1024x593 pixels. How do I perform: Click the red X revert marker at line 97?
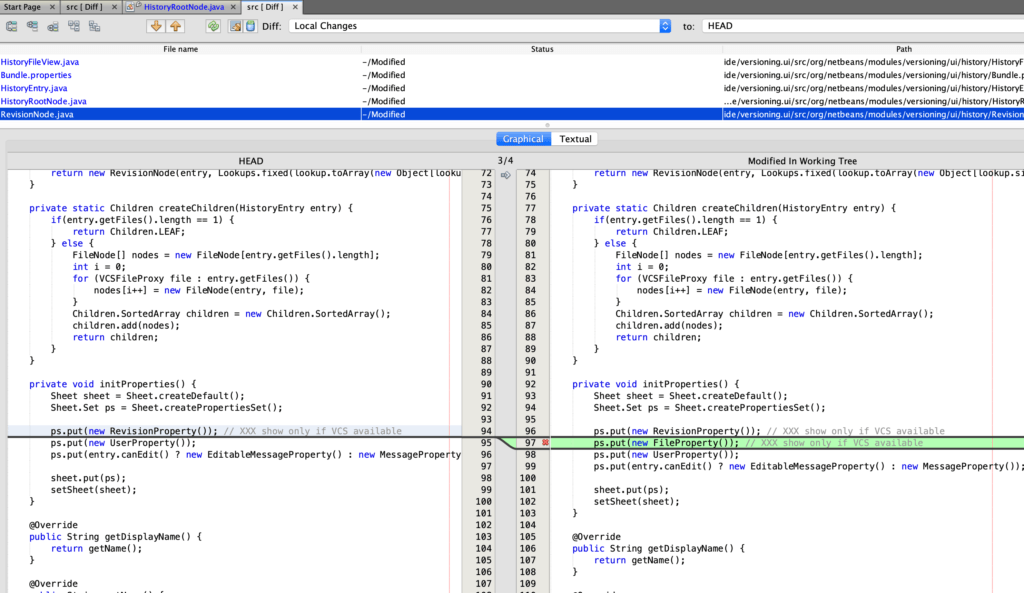545,442
